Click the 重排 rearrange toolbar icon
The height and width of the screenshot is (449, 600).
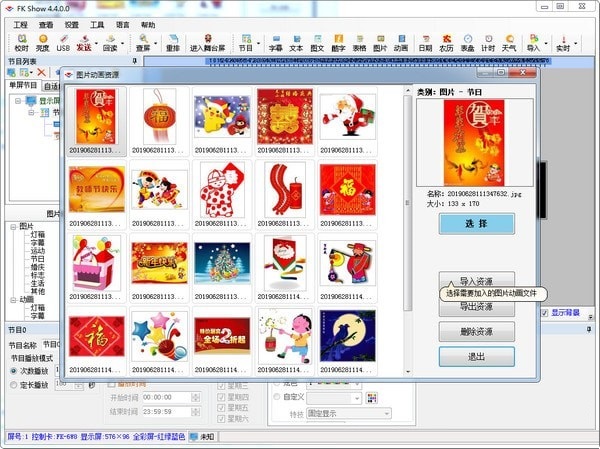tap(173, 43)
